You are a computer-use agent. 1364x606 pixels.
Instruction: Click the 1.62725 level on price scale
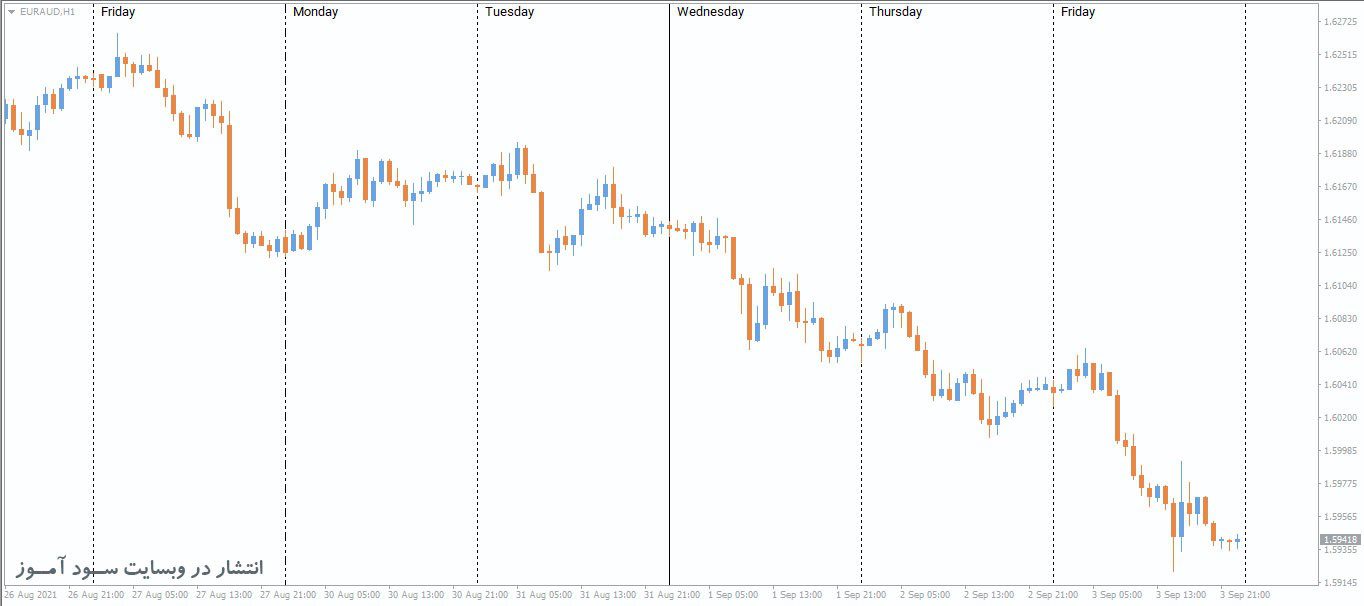(x=1339, y=21)
